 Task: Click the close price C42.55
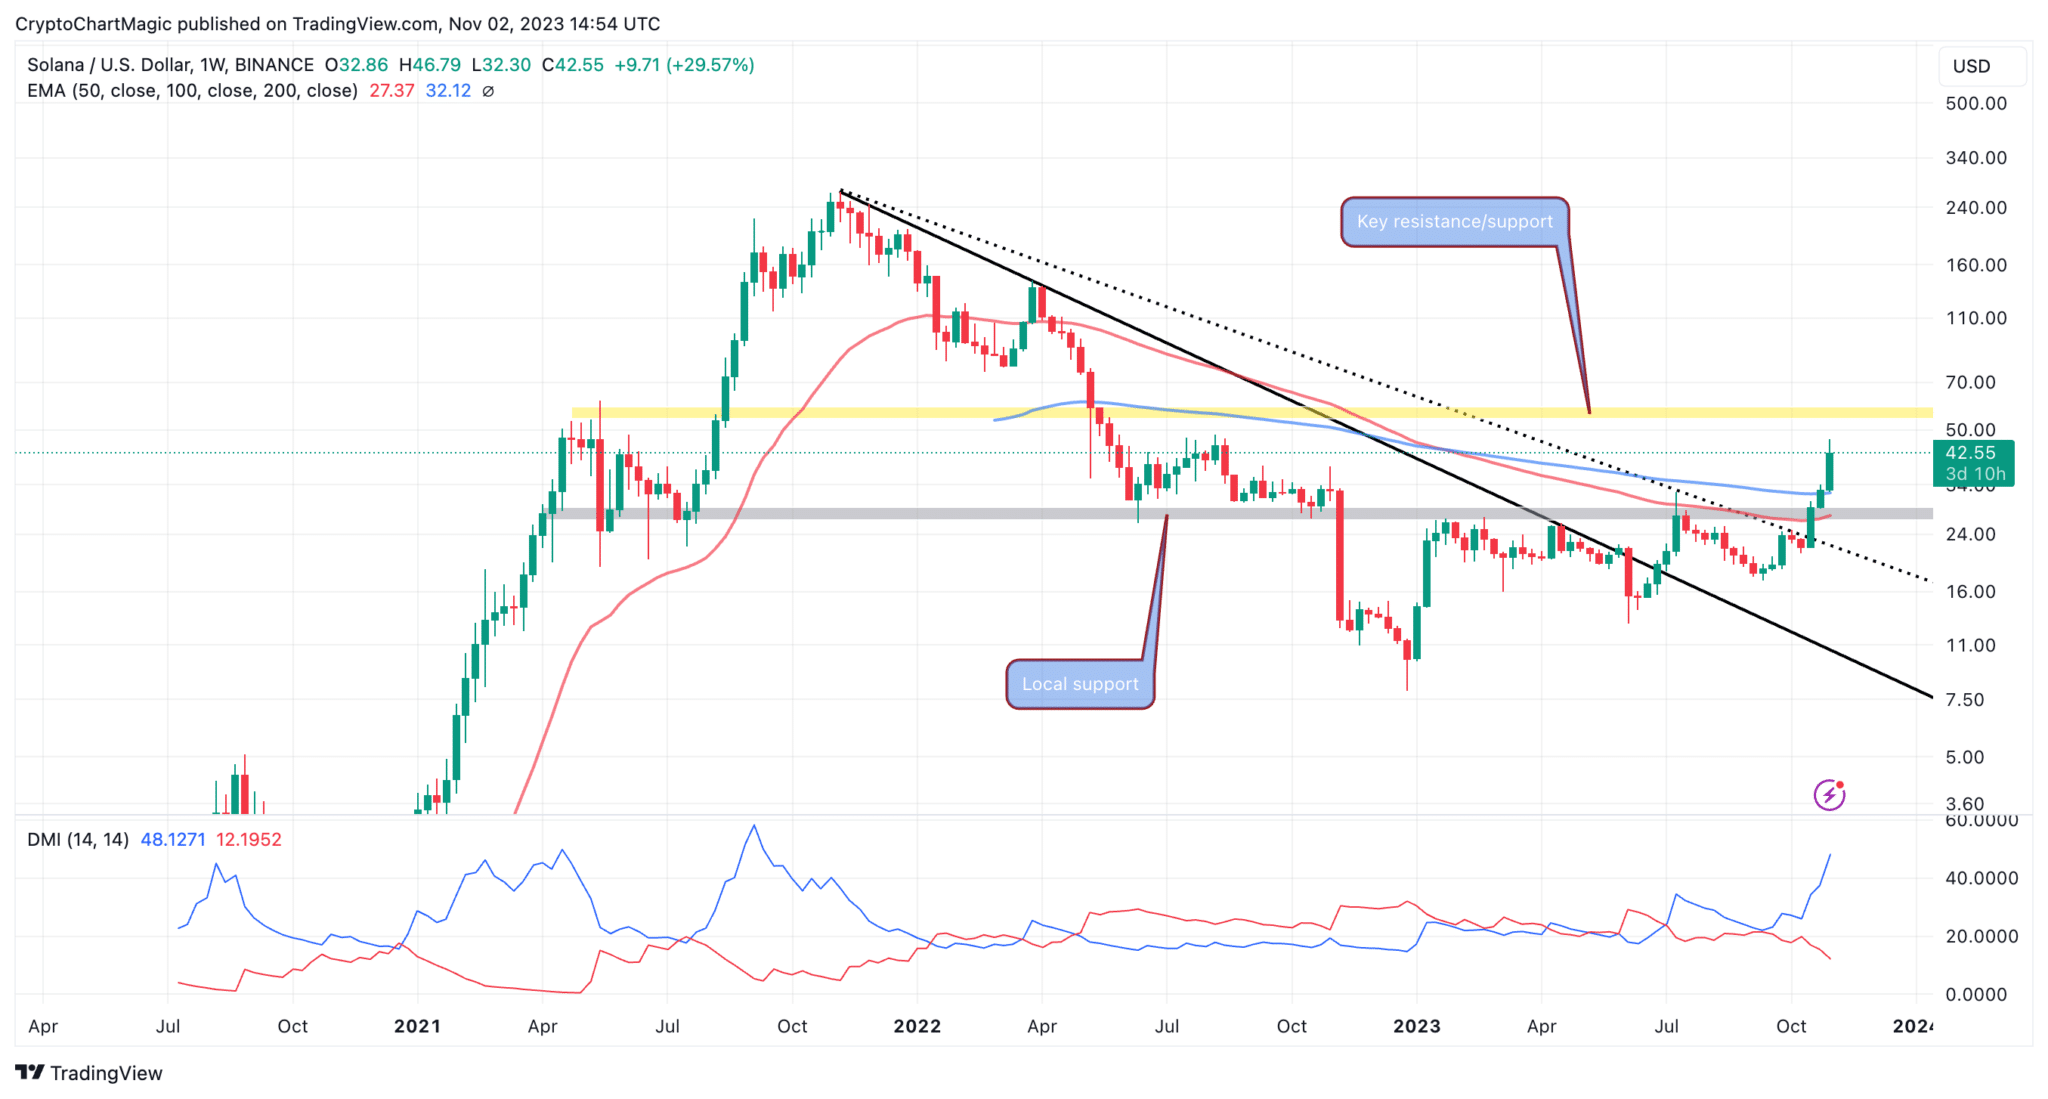(x=573, y=65)
